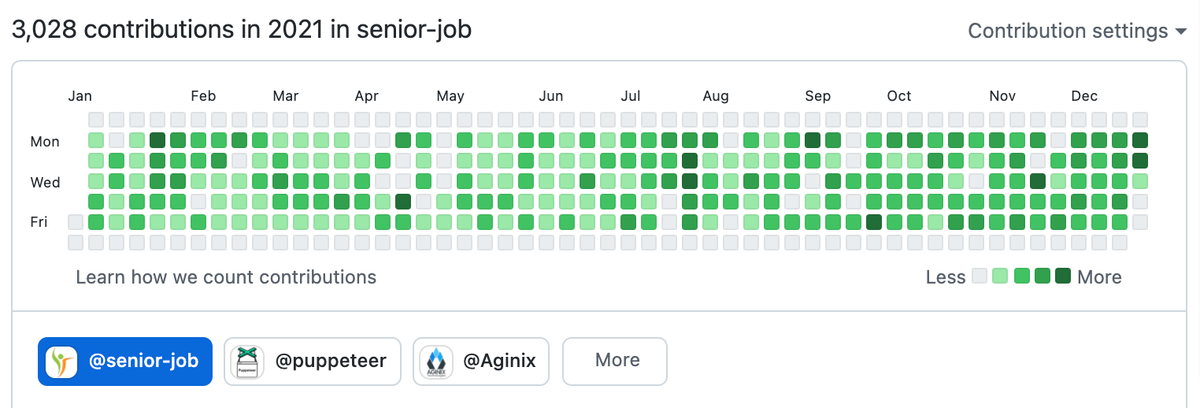Click the gray legend swatch beside Less
The width and height of the screenshot is (1200, 408).
click(980, 277)
